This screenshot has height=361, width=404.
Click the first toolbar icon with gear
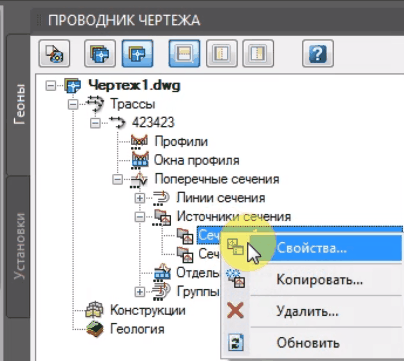click(x=54, y=53)
